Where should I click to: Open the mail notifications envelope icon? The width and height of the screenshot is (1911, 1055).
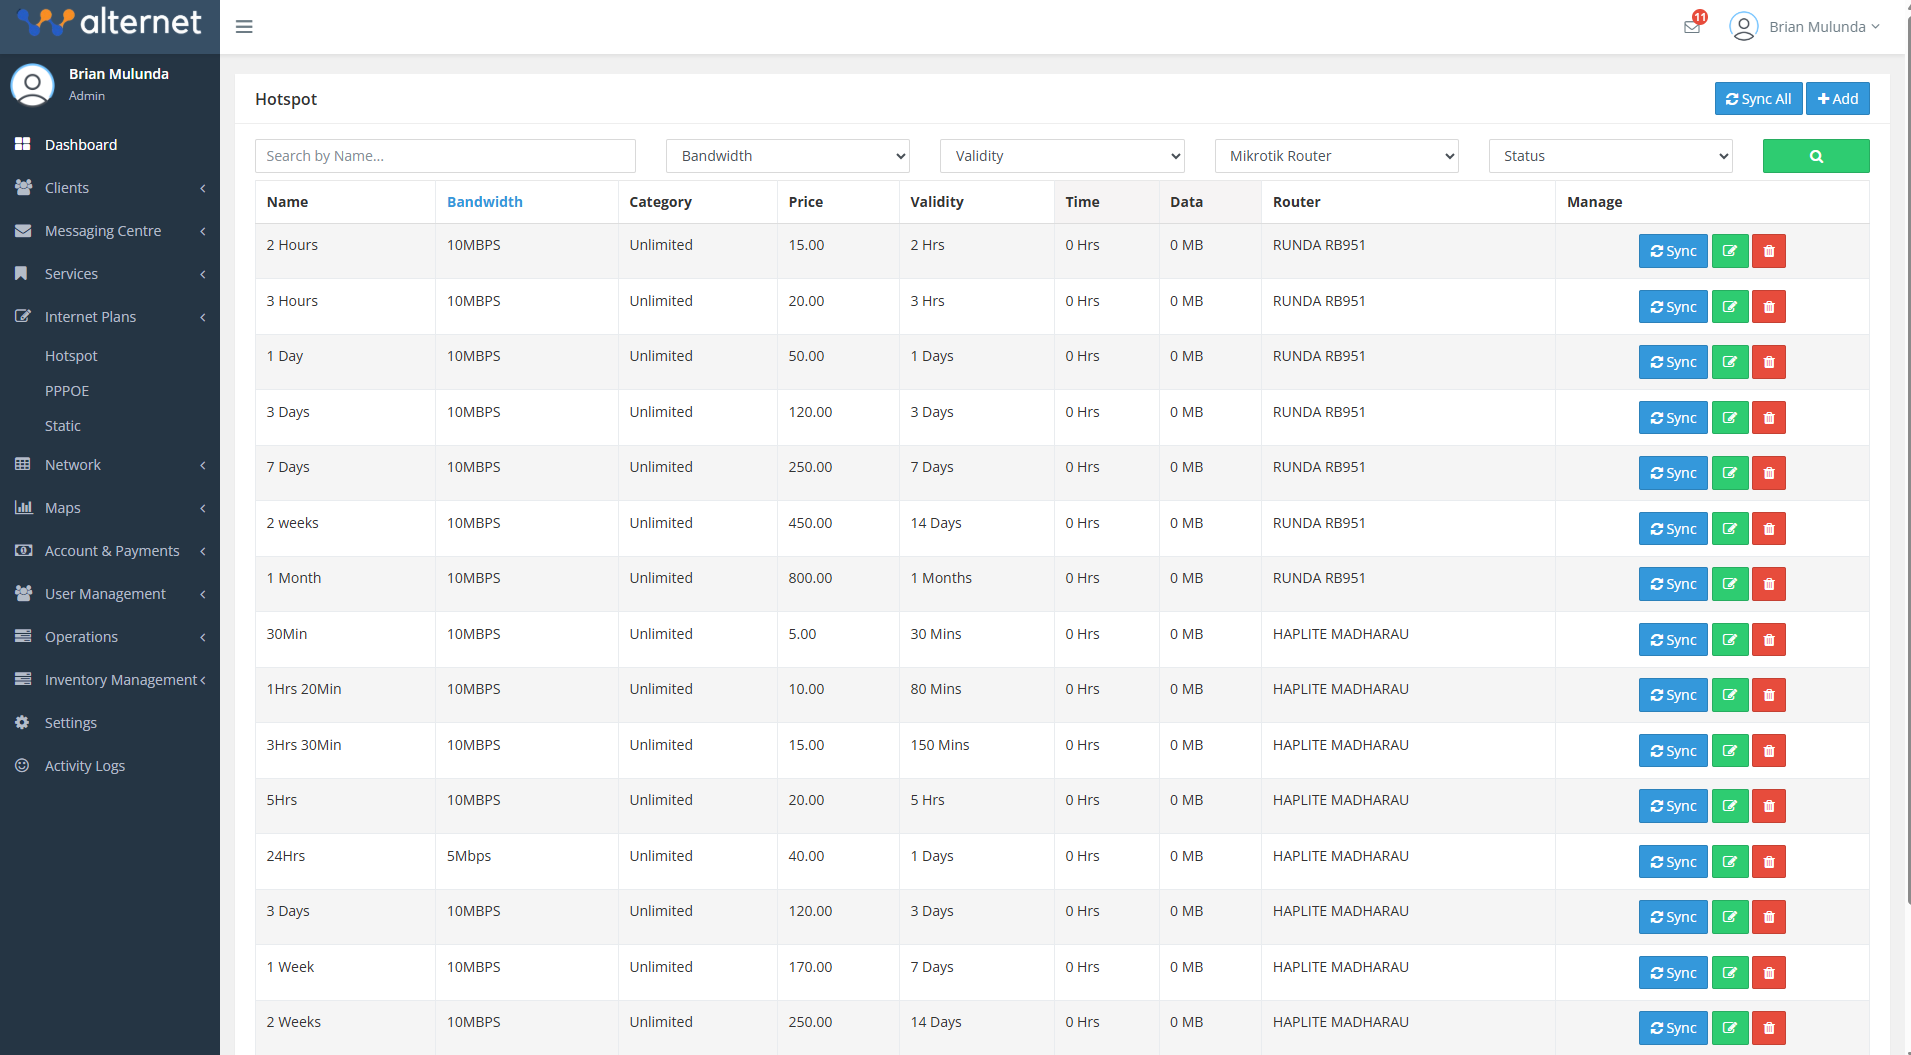coord(1692,27)
